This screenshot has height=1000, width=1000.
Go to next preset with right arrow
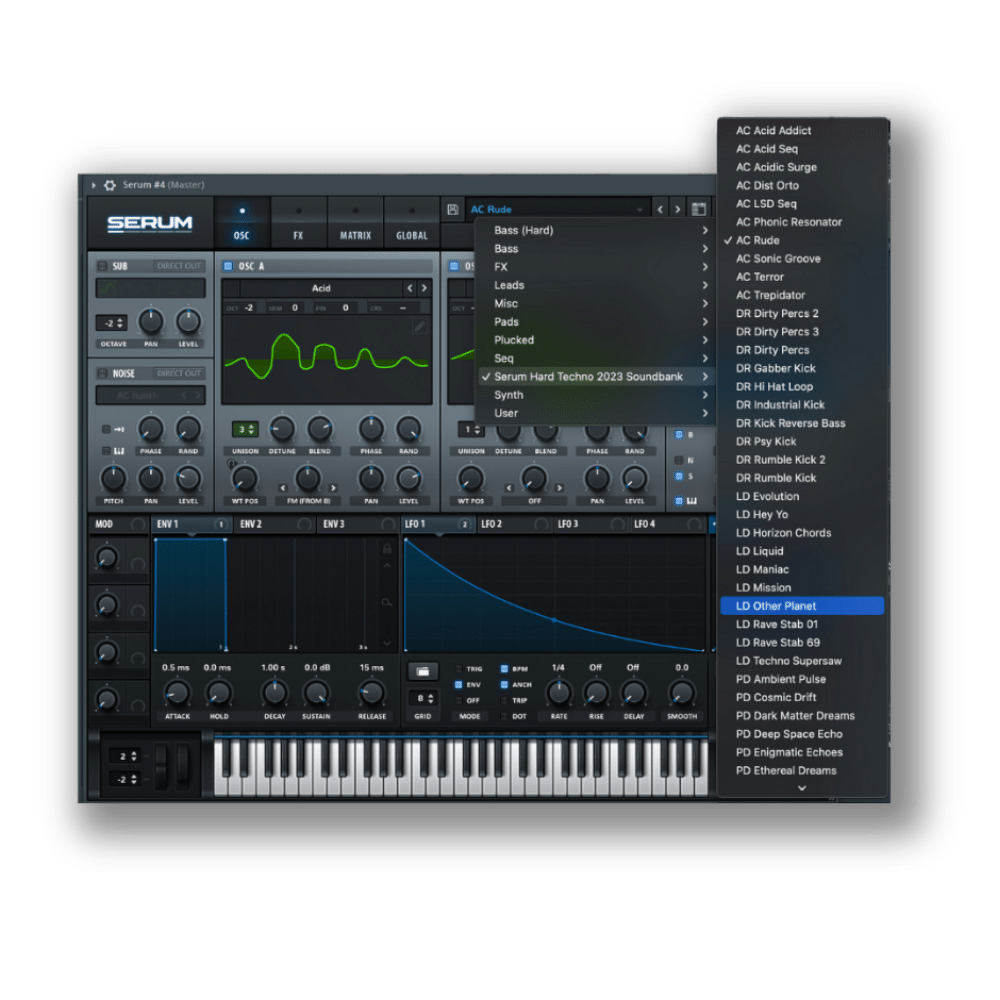677,209
